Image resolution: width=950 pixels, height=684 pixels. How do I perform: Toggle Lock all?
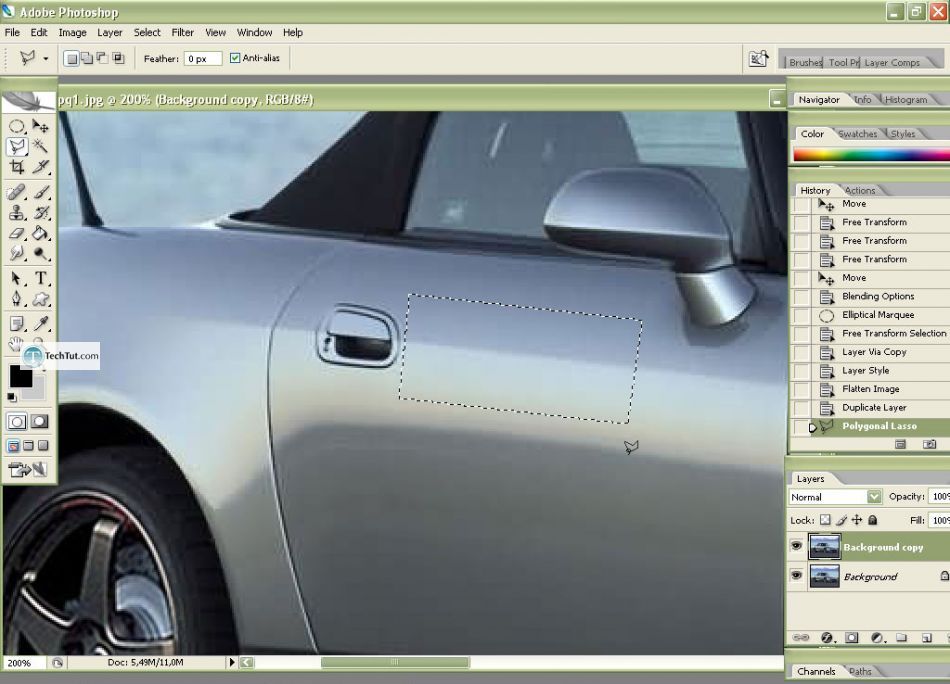click(x=872, y=520)
